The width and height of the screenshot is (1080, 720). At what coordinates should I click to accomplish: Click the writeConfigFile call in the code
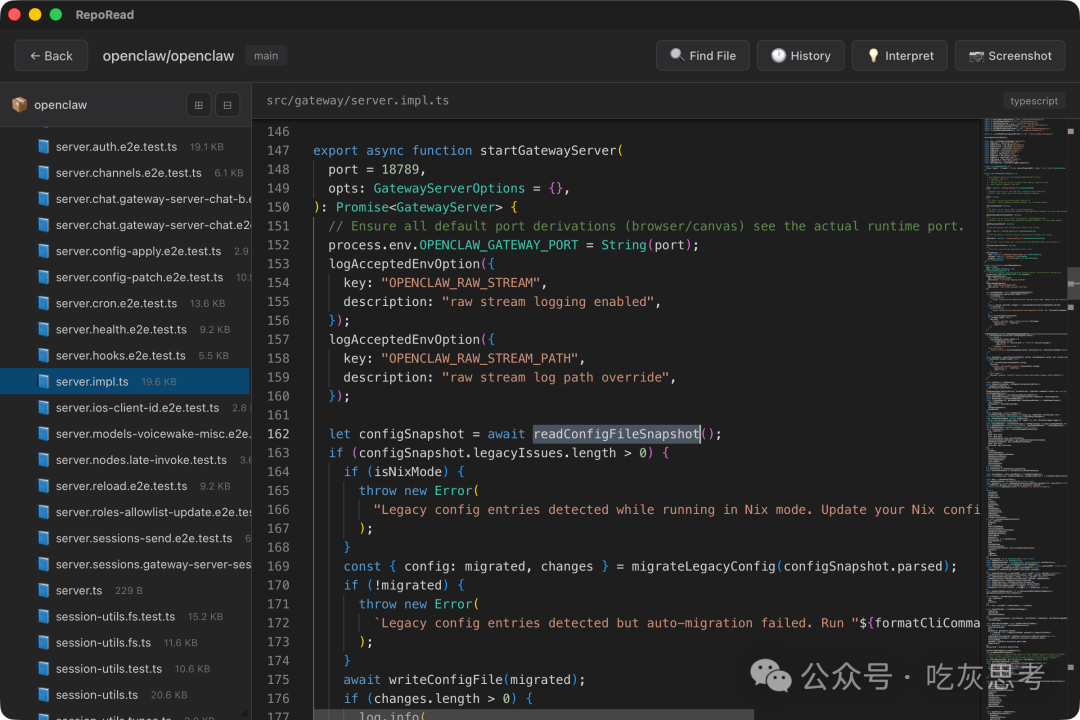point(446,680)
